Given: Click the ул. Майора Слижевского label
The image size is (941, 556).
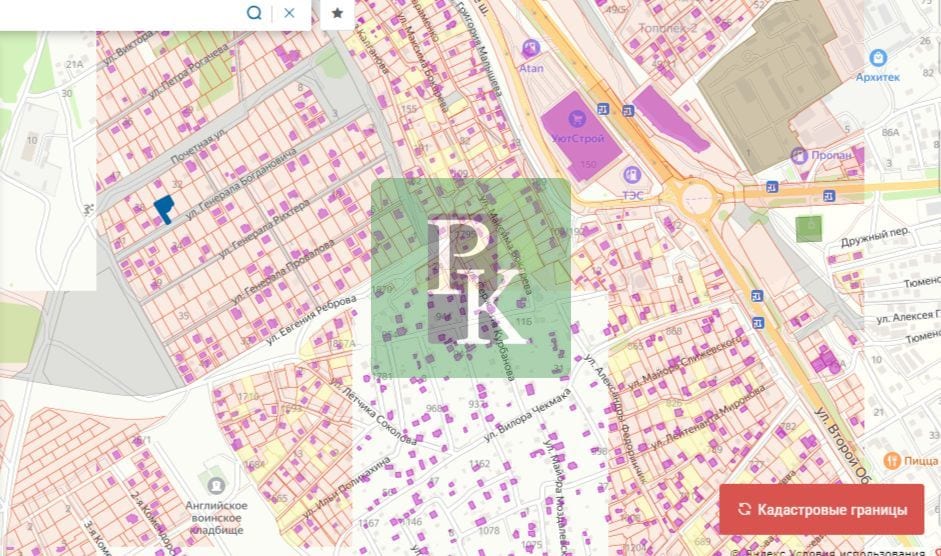Looking at the screenshot, I should [684, 362].
